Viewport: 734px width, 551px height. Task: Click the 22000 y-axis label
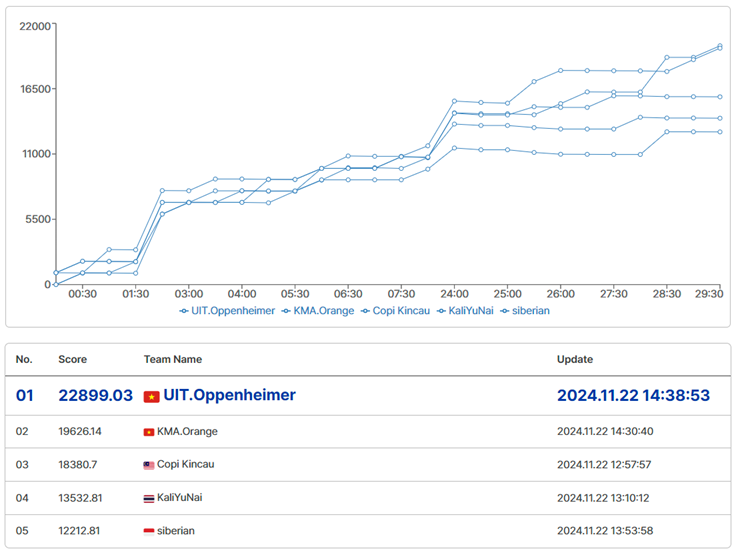[x=35, y=26]
